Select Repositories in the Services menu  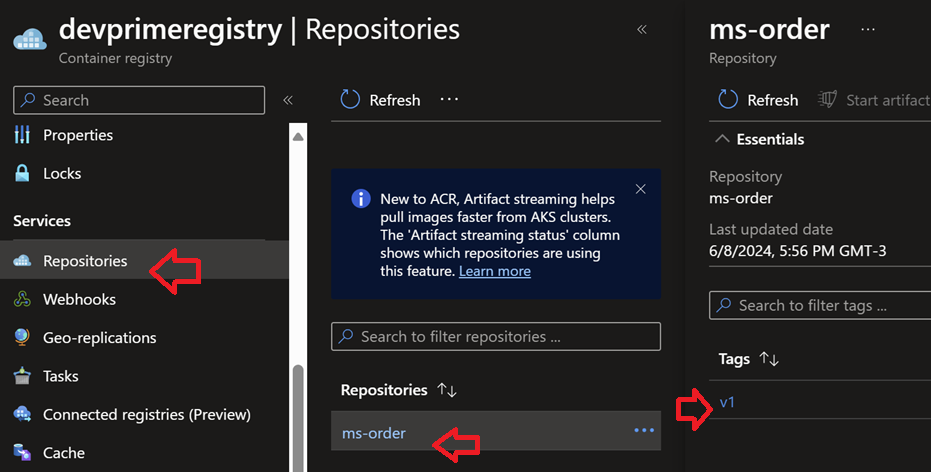click(144, 261)
